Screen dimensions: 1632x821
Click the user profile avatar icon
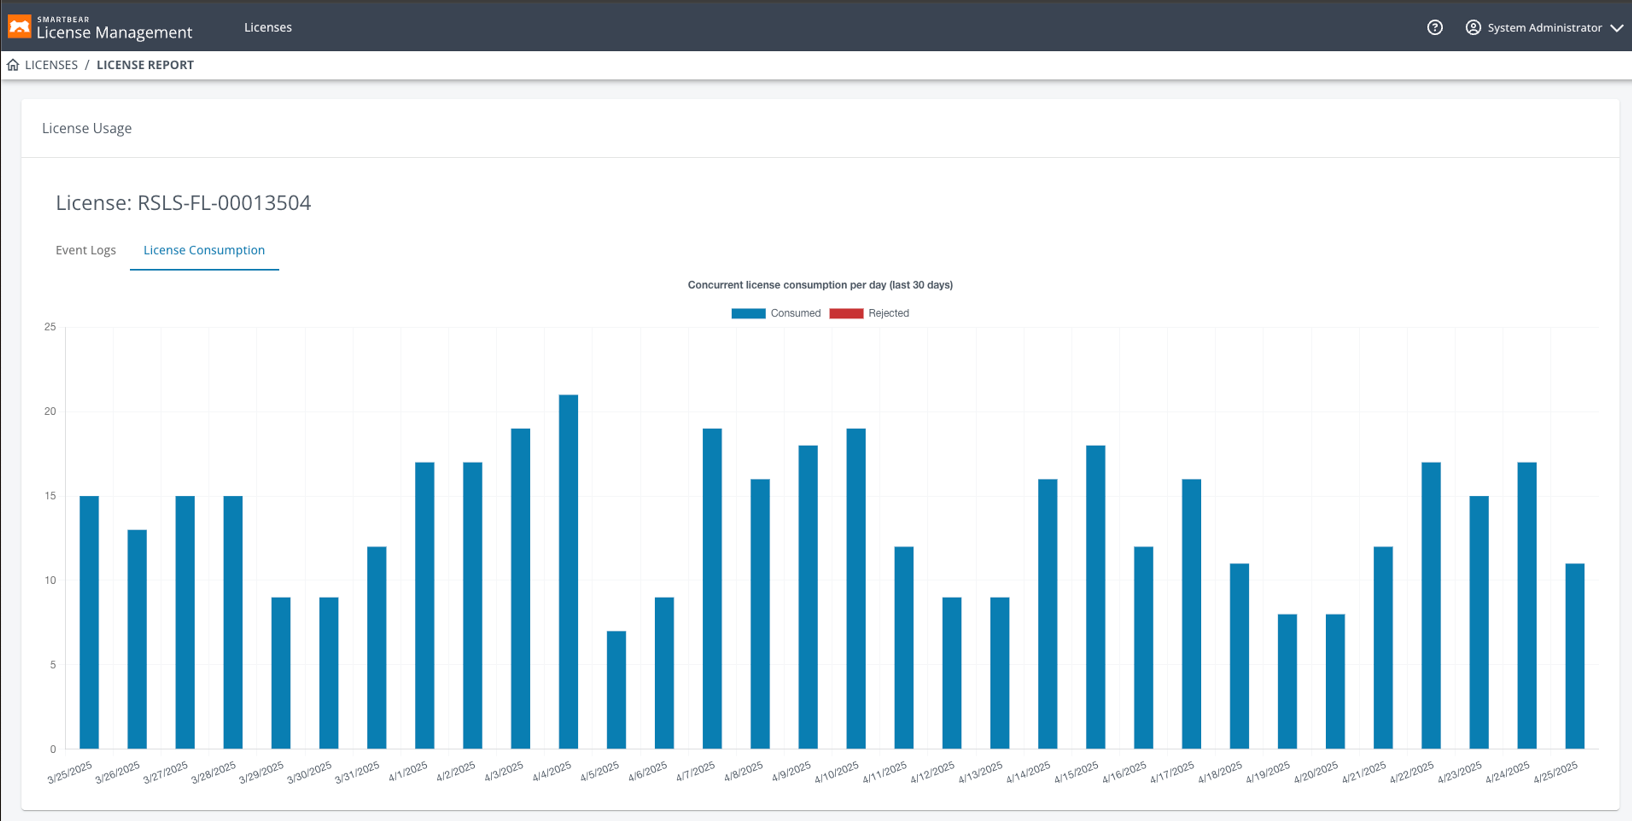point(1473,27)
